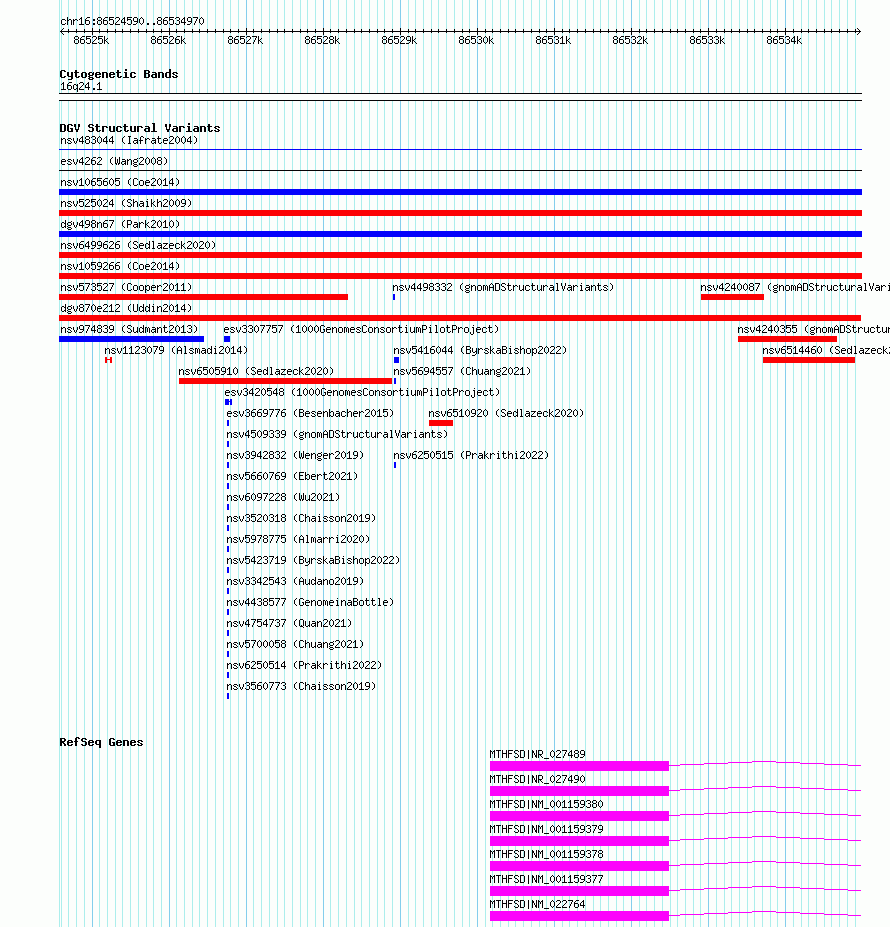Viewport: 890px width, 927px height.
Task: Open esv3669776 (Besenbacher2015) label
Action: click(x=310, y=413)
